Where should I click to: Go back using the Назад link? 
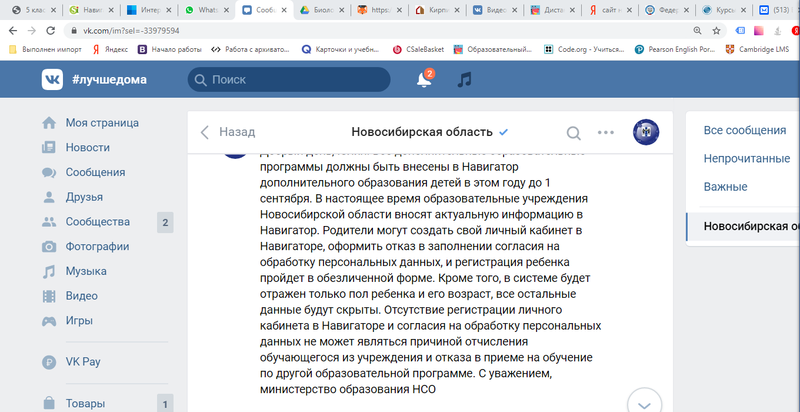pyautogui.click(x=228, y=132)
